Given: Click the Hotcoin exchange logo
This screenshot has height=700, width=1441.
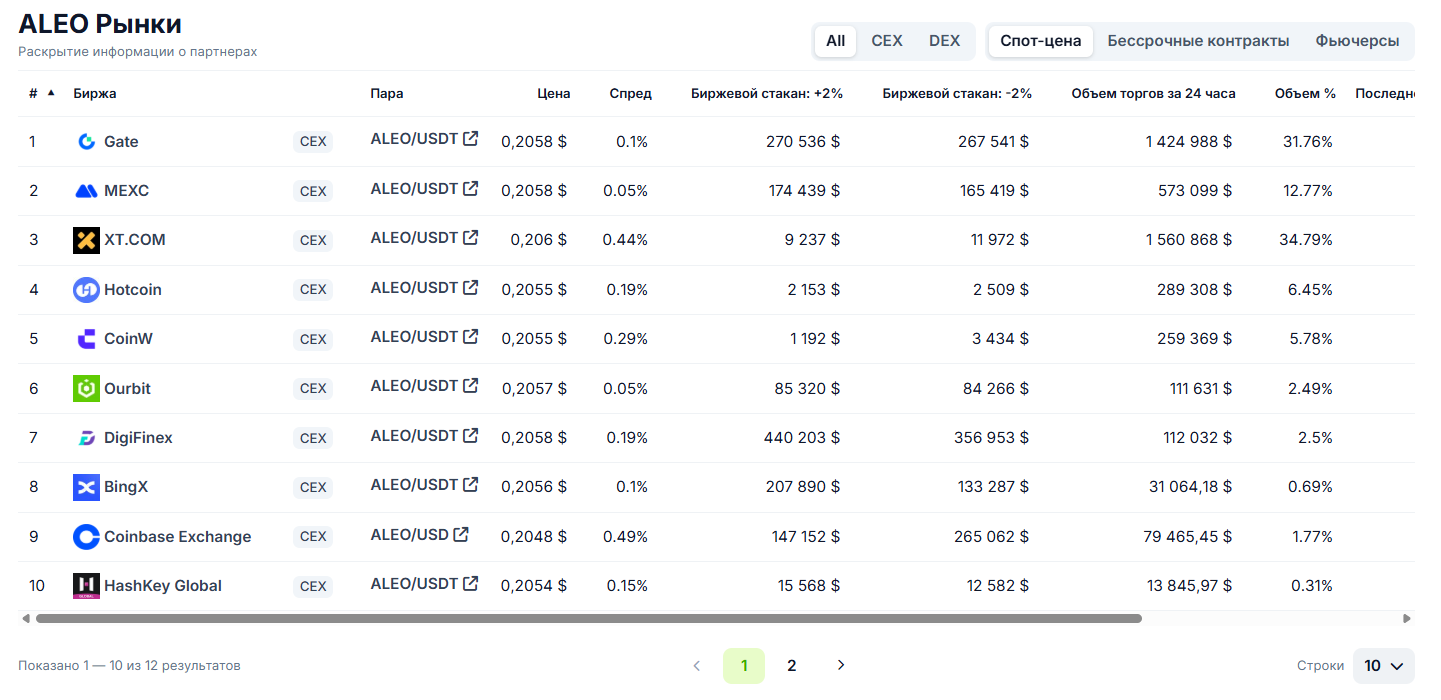Looking at the screenshot, I should coord(87,290).
